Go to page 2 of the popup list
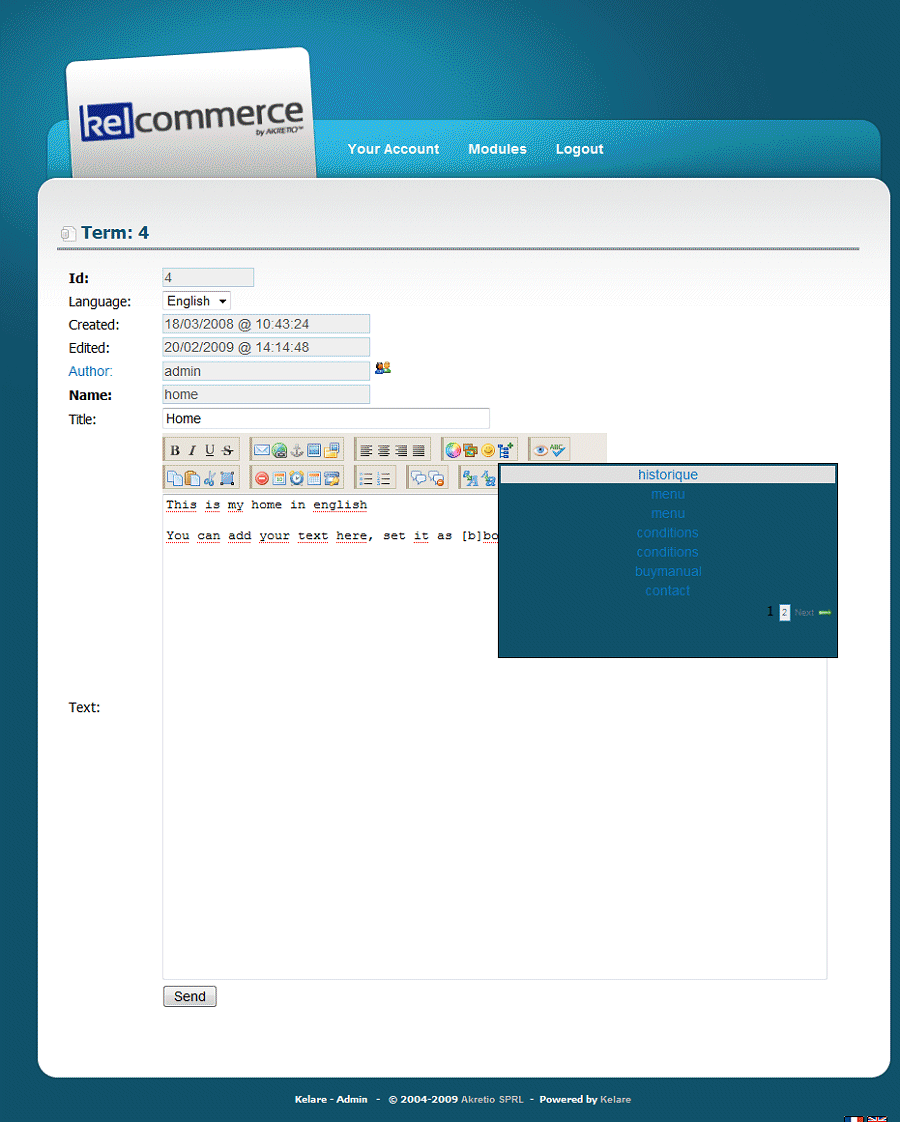Image resolution: width=900 pixels, height=1122 pixels. 785,612
